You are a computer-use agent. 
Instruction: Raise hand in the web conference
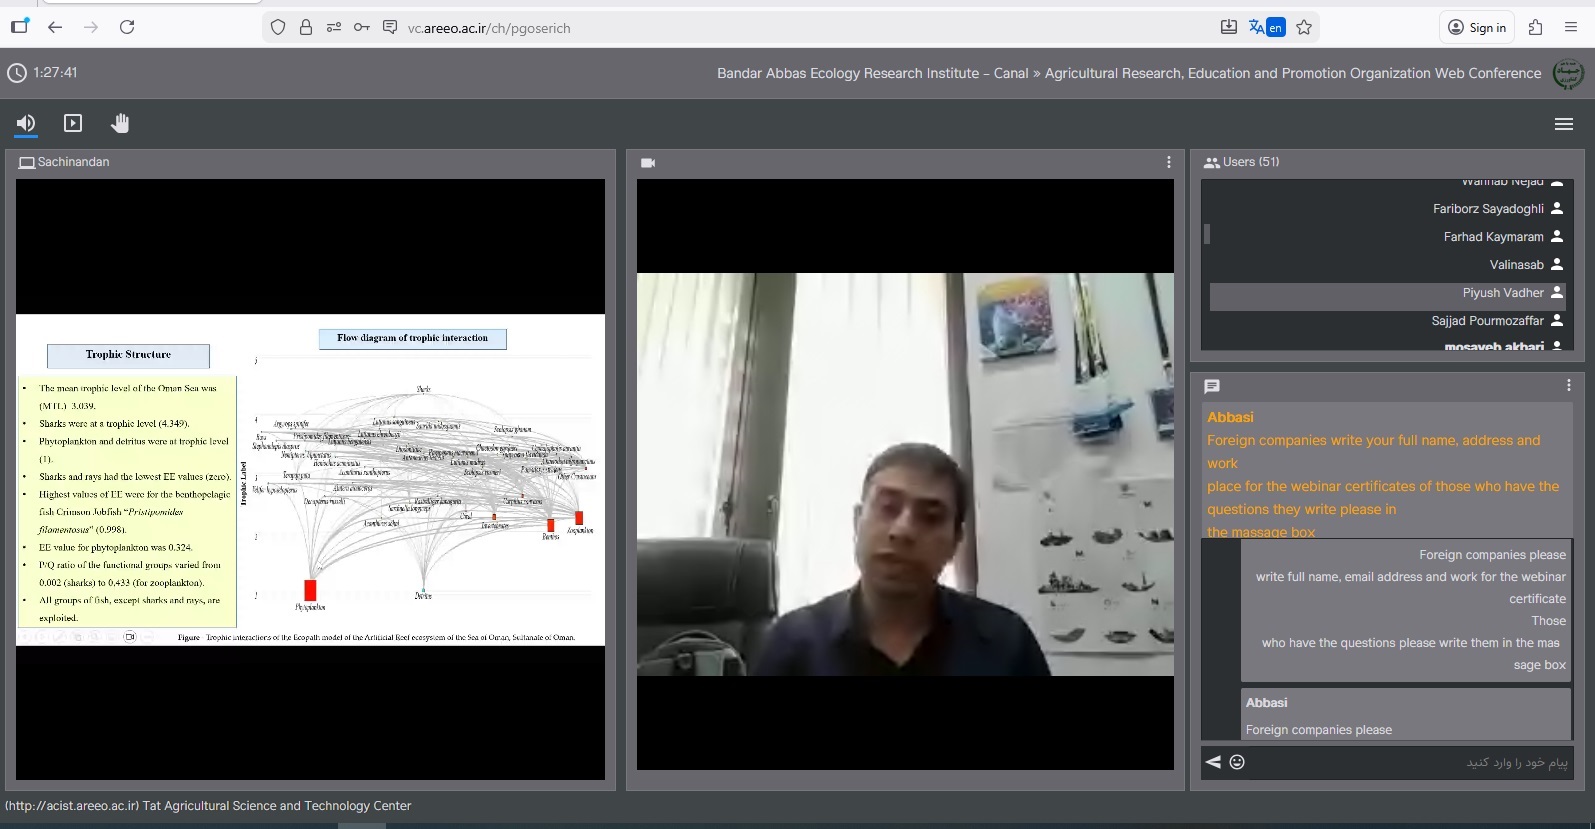tap(120, 123)
